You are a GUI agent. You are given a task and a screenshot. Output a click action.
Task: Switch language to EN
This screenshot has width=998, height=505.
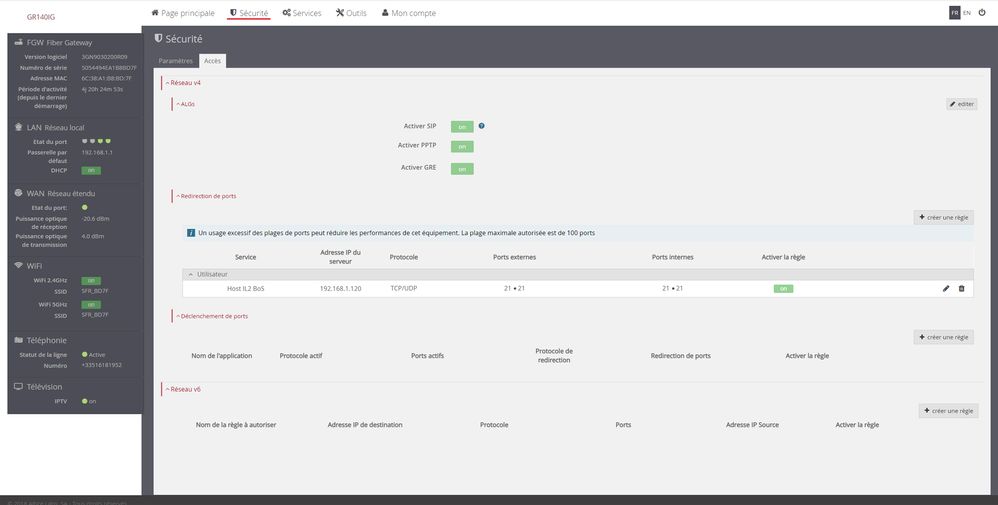coord(967,13)
